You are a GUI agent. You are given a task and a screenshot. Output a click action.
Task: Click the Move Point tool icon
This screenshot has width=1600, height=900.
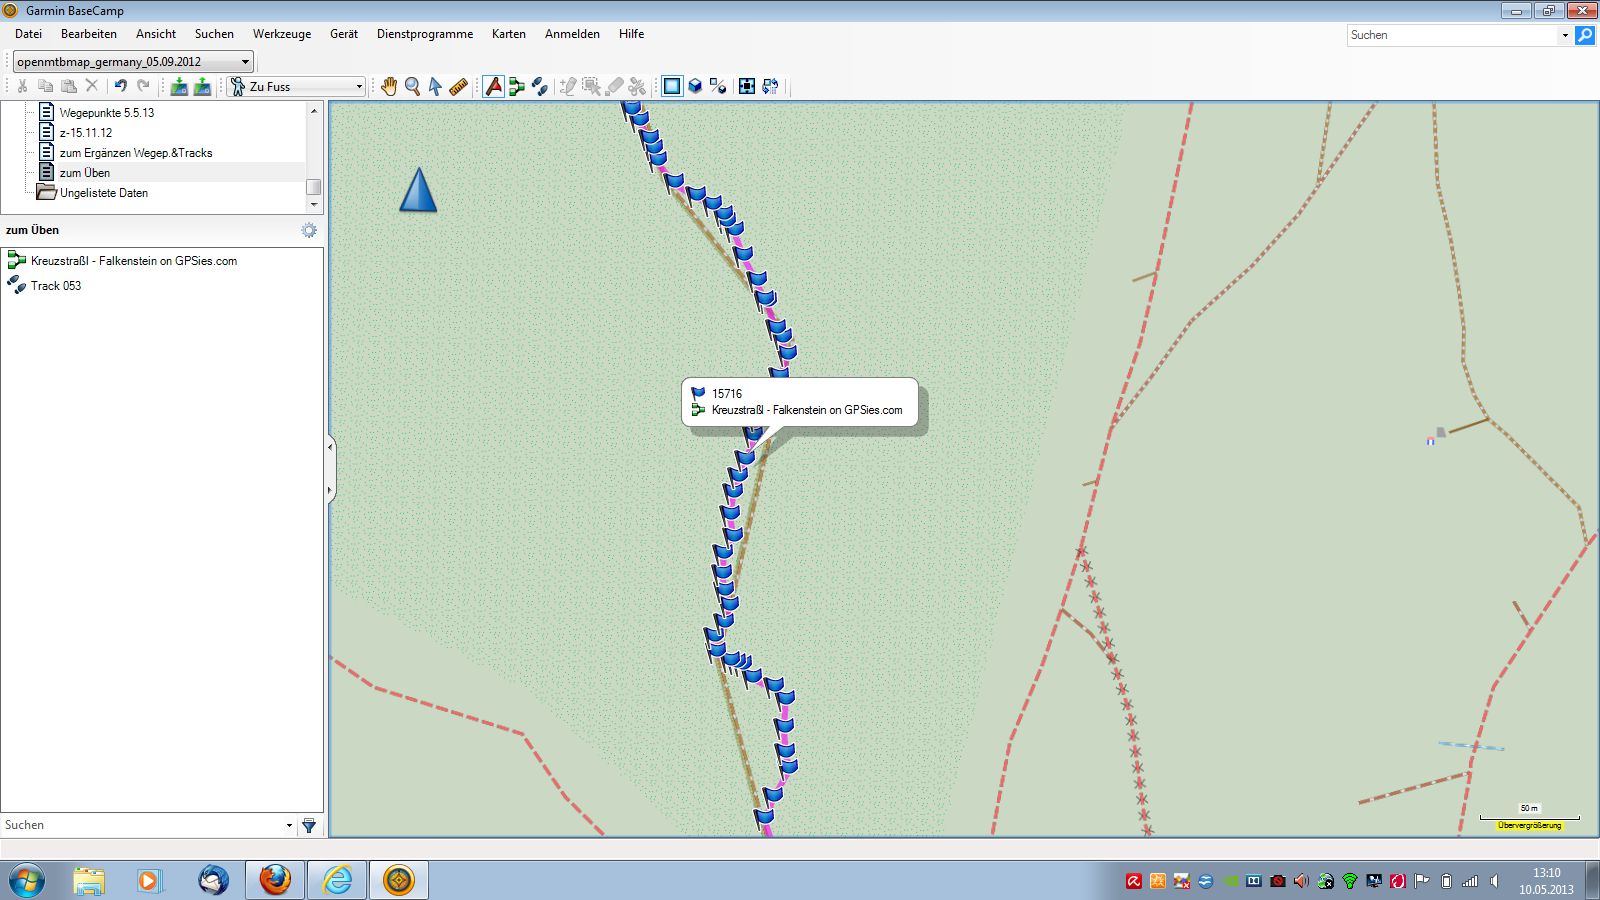coord(591,87)
